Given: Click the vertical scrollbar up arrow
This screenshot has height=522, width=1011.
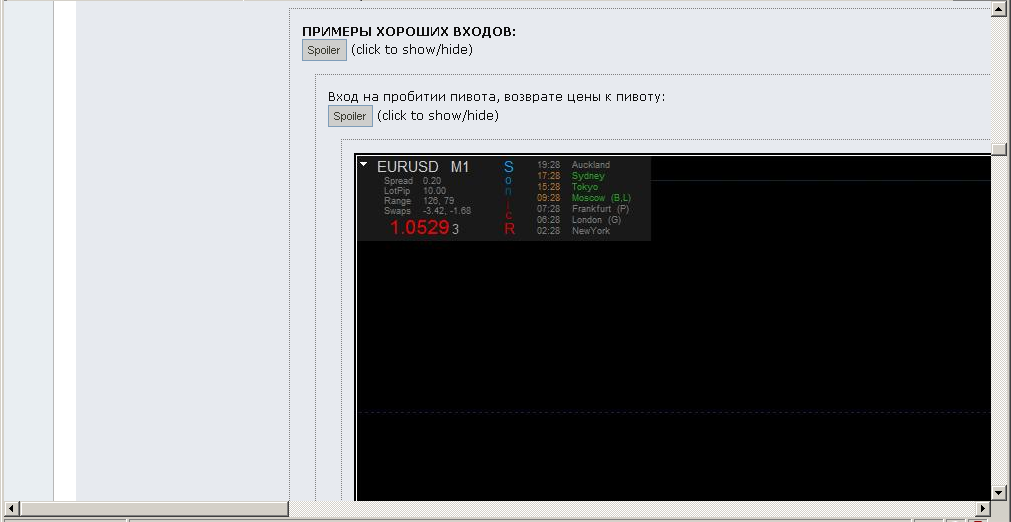Looking at the screenshot, I should pos(999,8).
